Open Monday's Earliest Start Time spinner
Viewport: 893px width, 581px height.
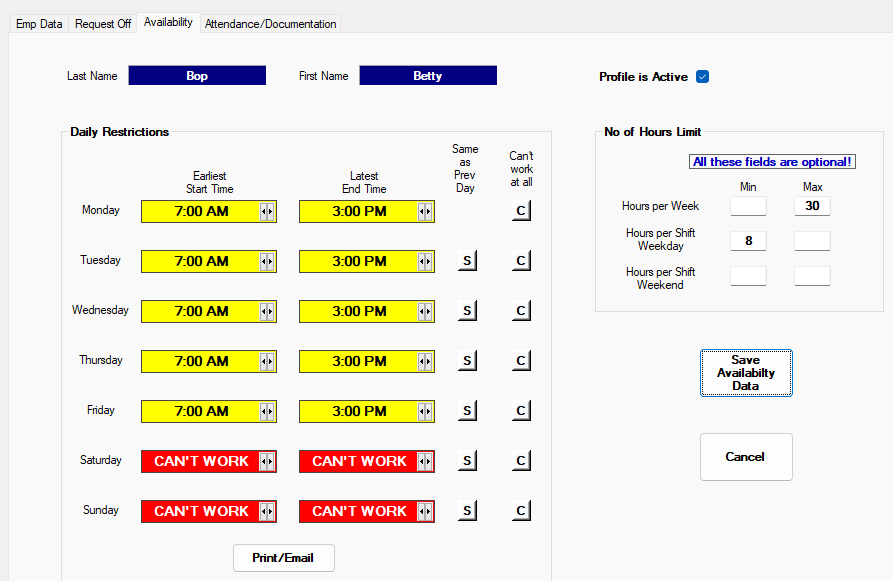pyautogui.click(x=268, y=211)
